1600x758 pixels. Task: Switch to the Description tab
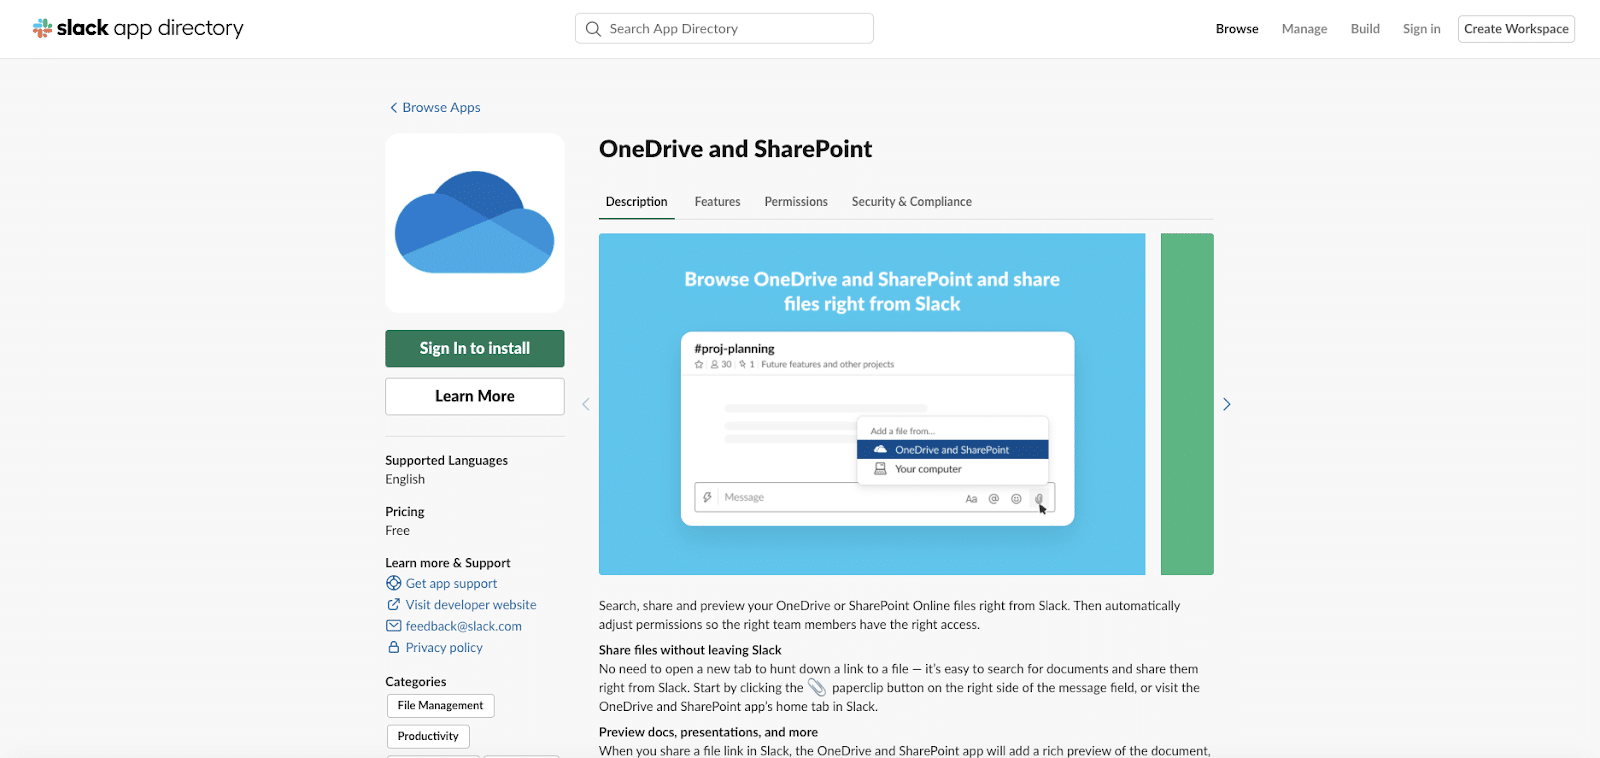point(637,202)
